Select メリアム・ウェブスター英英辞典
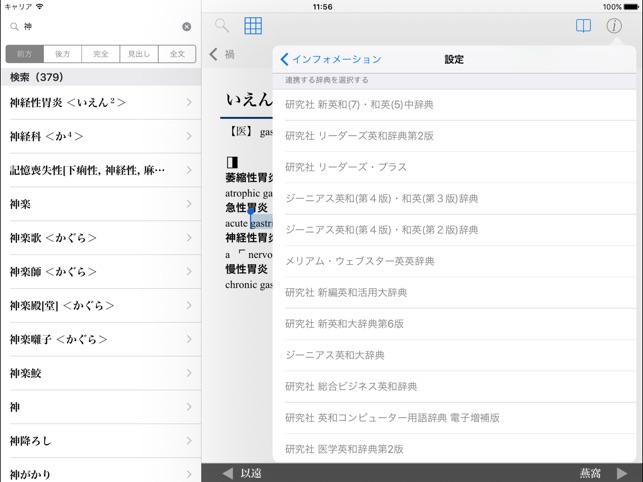The image size is (643, 482). [x=454, y=261]
